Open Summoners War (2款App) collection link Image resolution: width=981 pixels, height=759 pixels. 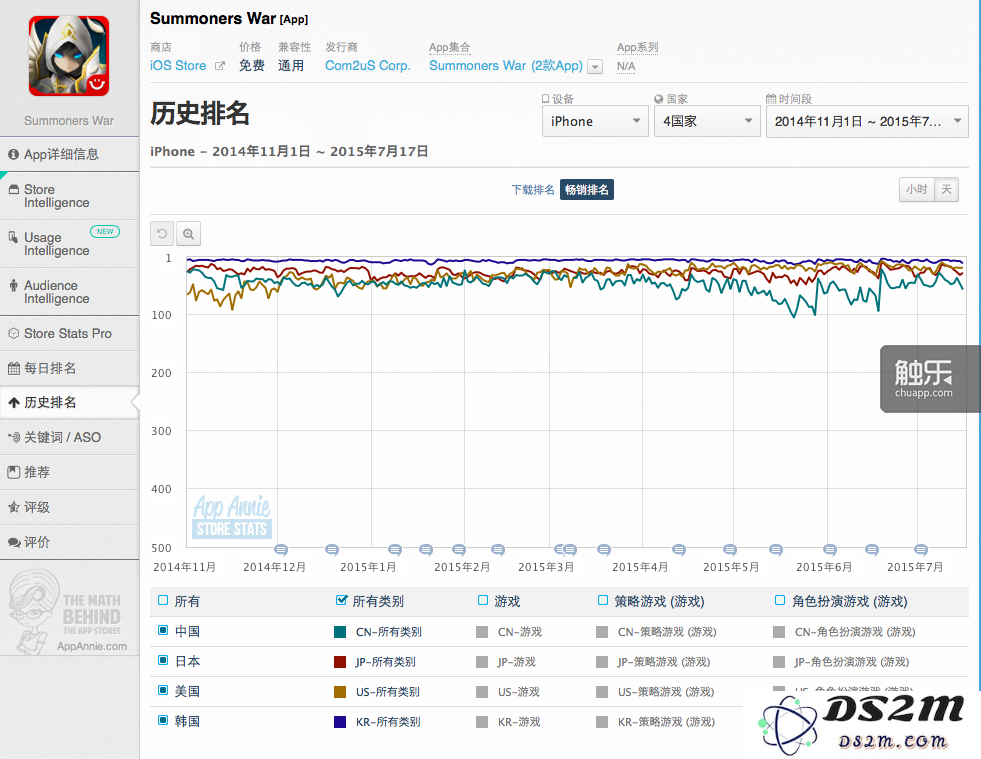pyautogui.click(x=506, y=66)
